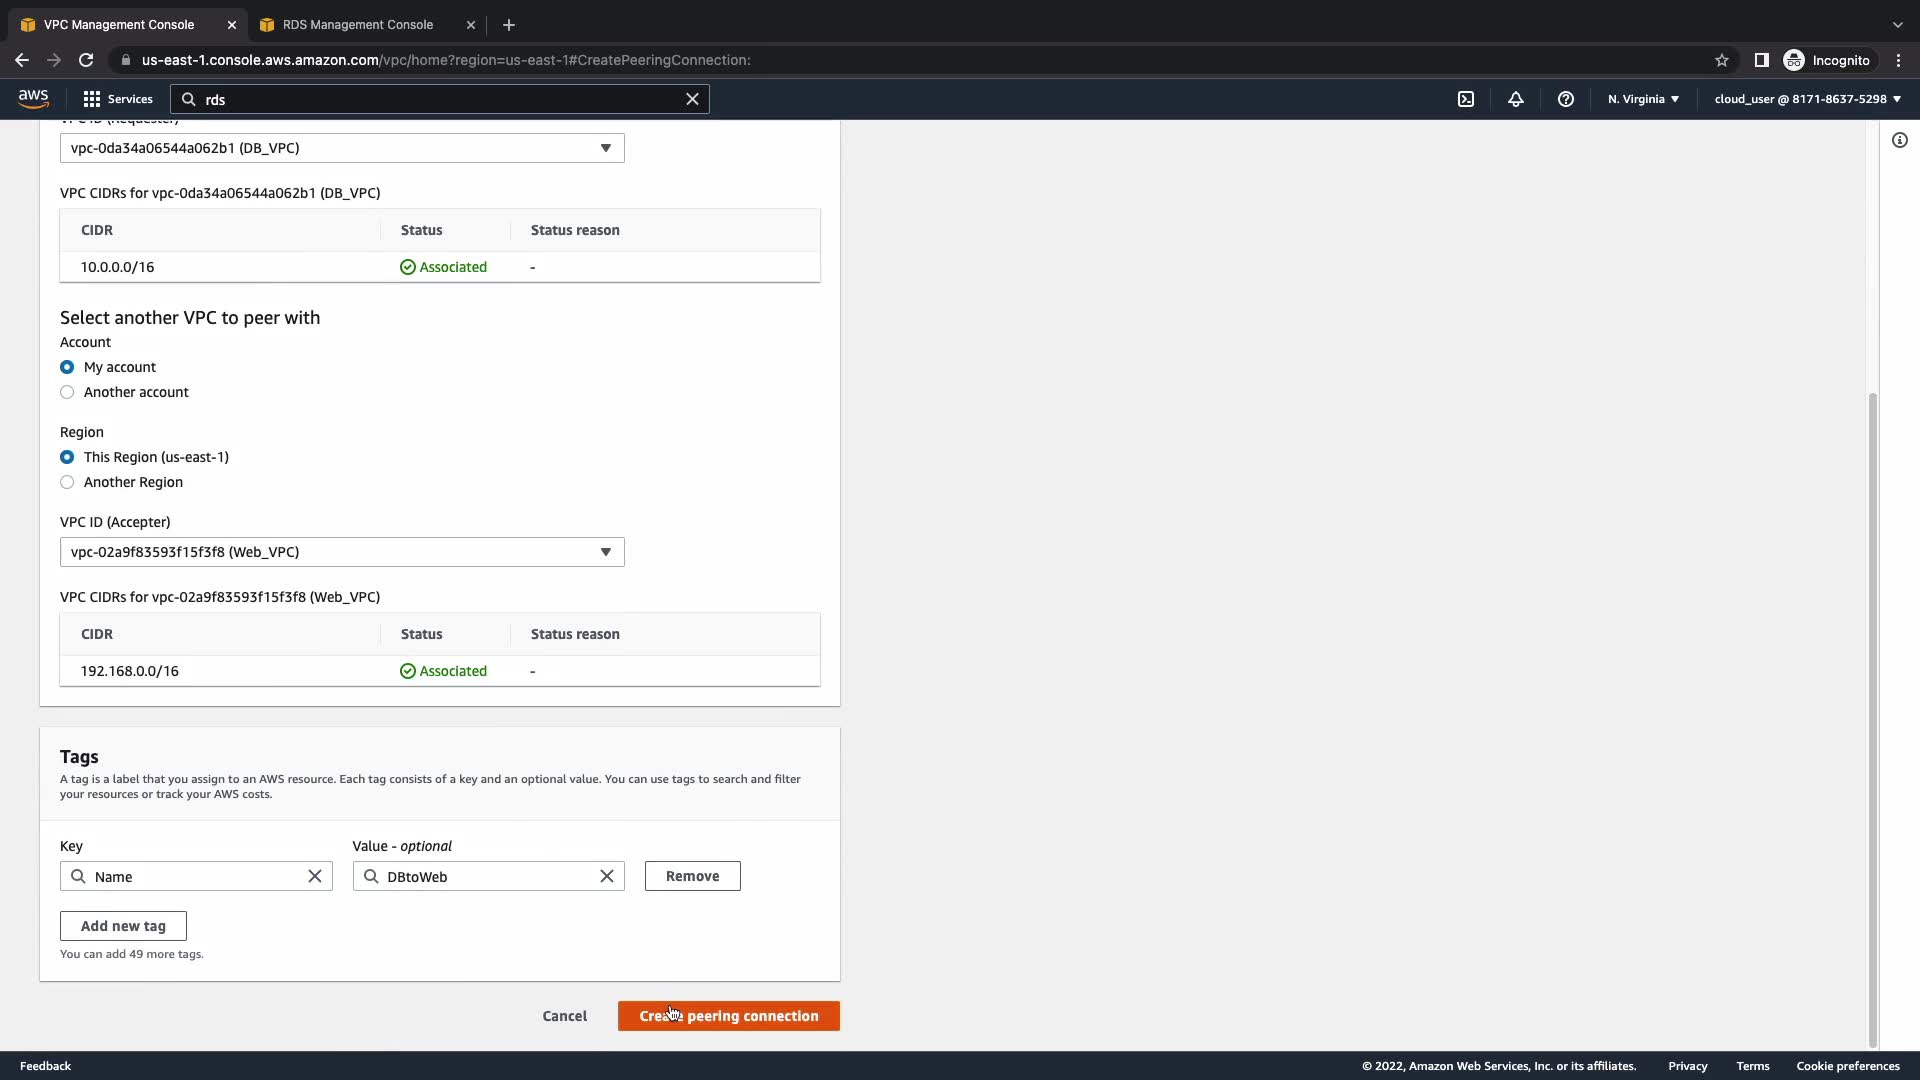Select the Another Region radio option
Screen dimensions: 1920x1080
[67, 482]
